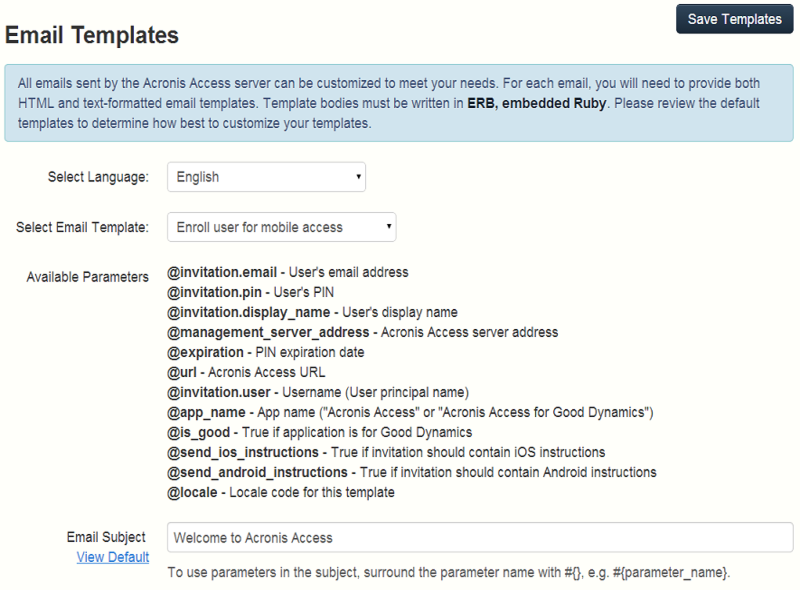
Task: Select the @invitation.pin parameter text
Action: [216, 292]
